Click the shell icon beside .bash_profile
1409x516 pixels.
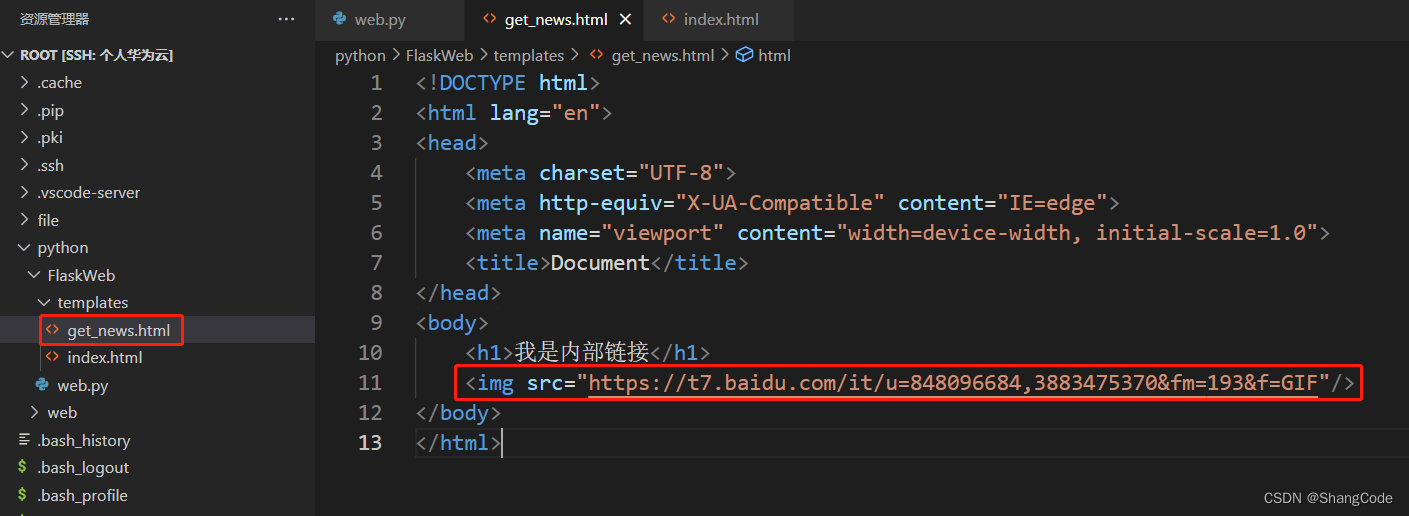22,495
